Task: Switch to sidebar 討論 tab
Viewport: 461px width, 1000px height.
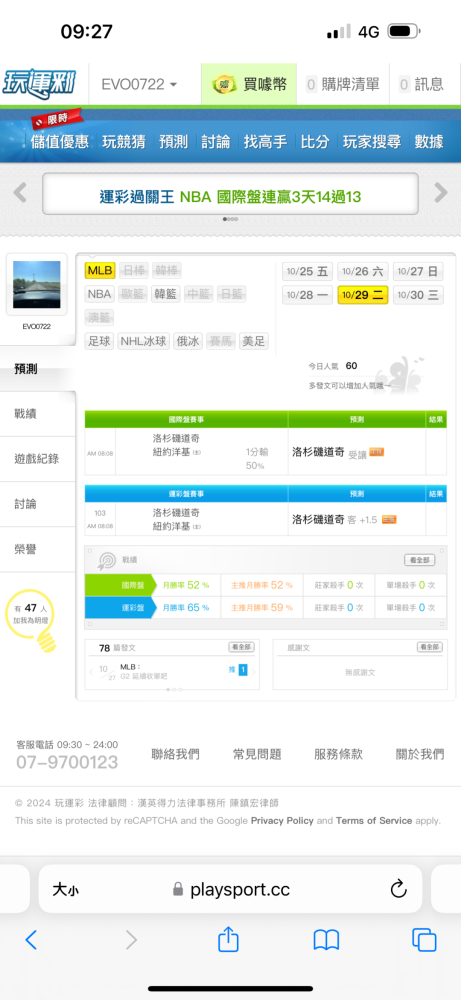Action: tap(38, 504)
